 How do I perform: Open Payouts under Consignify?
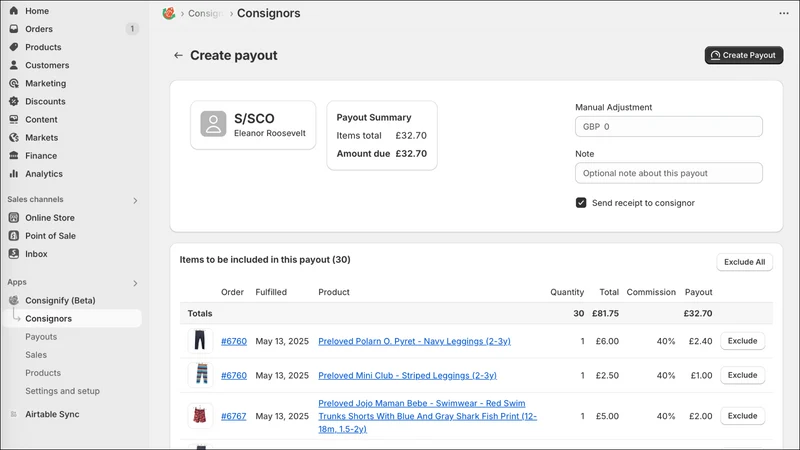point(41,337)
